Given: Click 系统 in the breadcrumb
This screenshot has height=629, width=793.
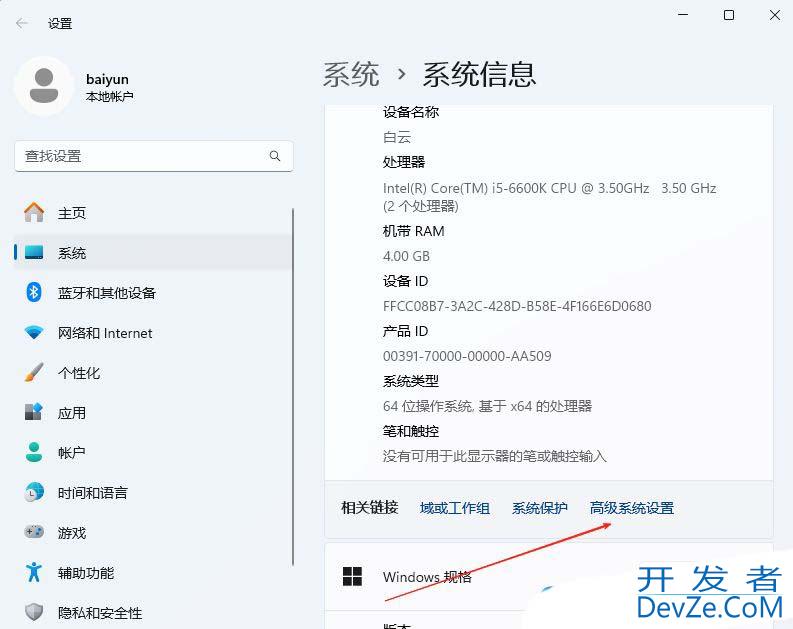Looking at the screenshot, I should (351, 74).
